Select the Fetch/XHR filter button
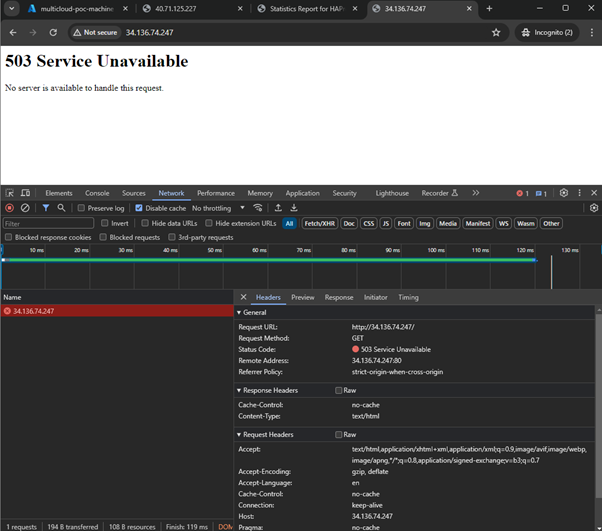 pyautogui.click(x=319, y=223)
